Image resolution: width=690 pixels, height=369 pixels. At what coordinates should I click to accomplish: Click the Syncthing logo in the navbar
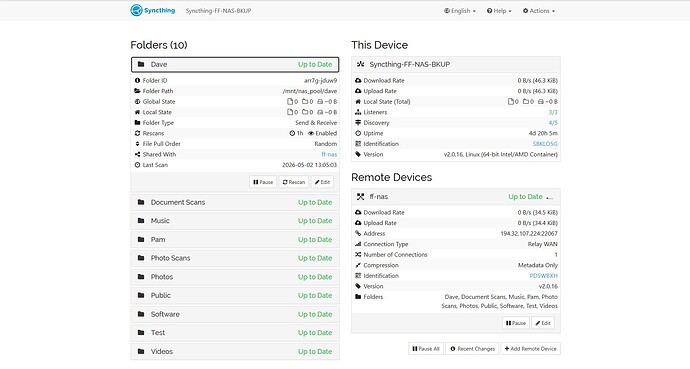[x=153, y=10]
